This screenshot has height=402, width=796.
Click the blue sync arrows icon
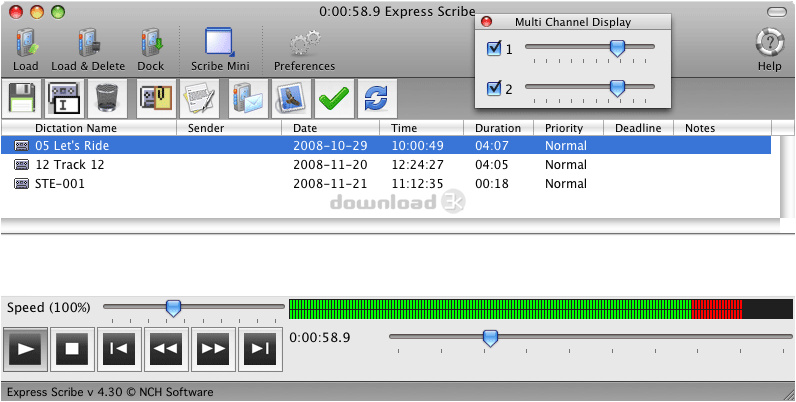coord(376,98)
